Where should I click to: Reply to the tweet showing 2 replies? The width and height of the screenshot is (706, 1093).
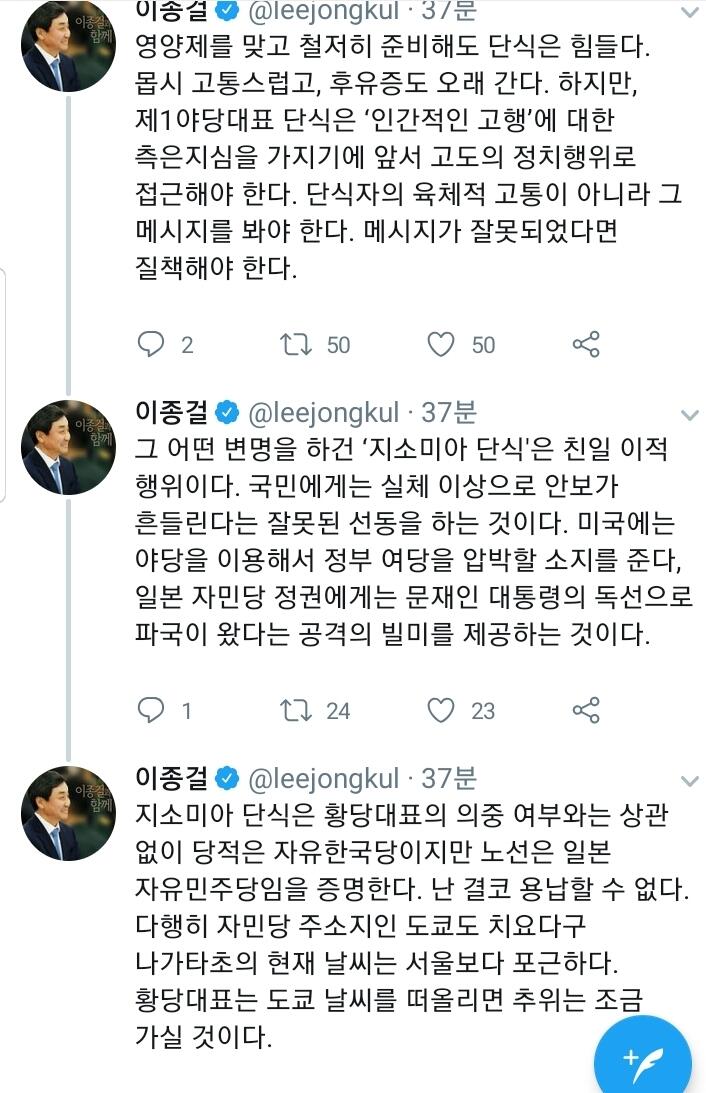click(x=150, y=345)
